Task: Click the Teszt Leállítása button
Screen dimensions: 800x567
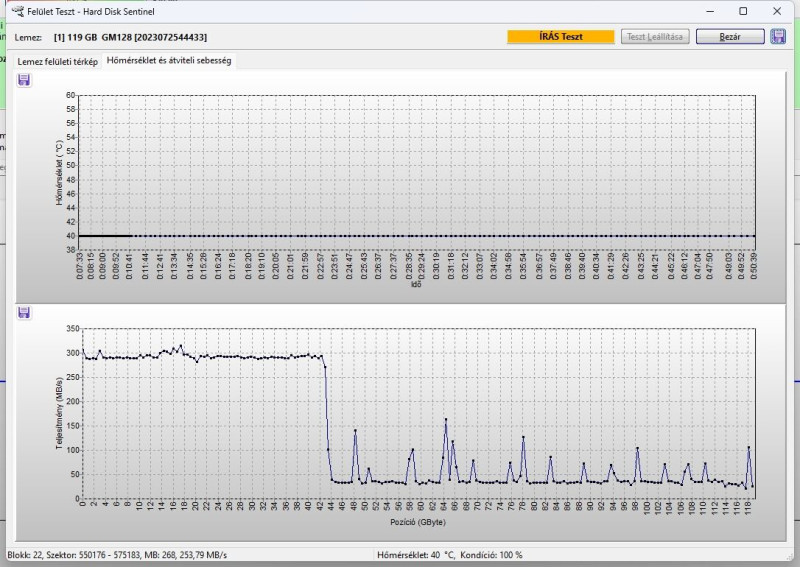Action: (655, 36)
